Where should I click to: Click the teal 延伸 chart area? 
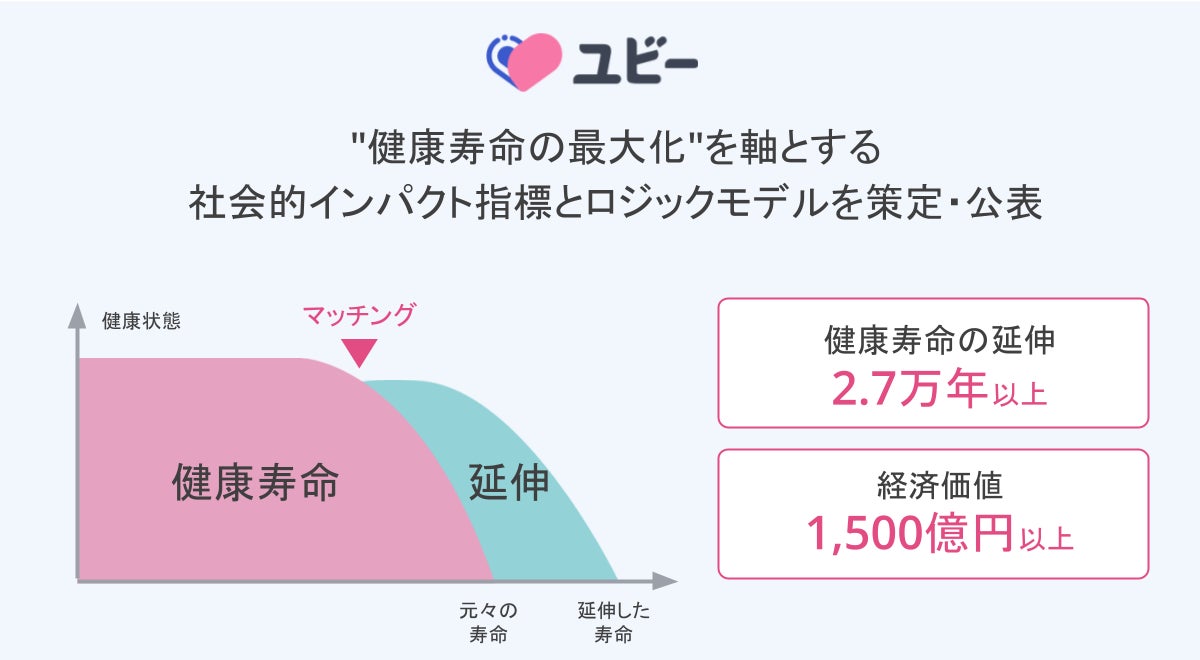point(510,483)
